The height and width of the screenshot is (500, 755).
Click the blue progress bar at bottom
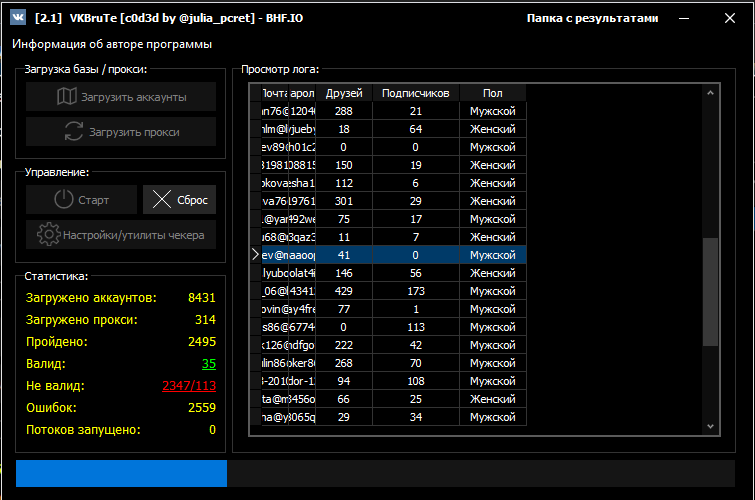[x=121, y=473]
